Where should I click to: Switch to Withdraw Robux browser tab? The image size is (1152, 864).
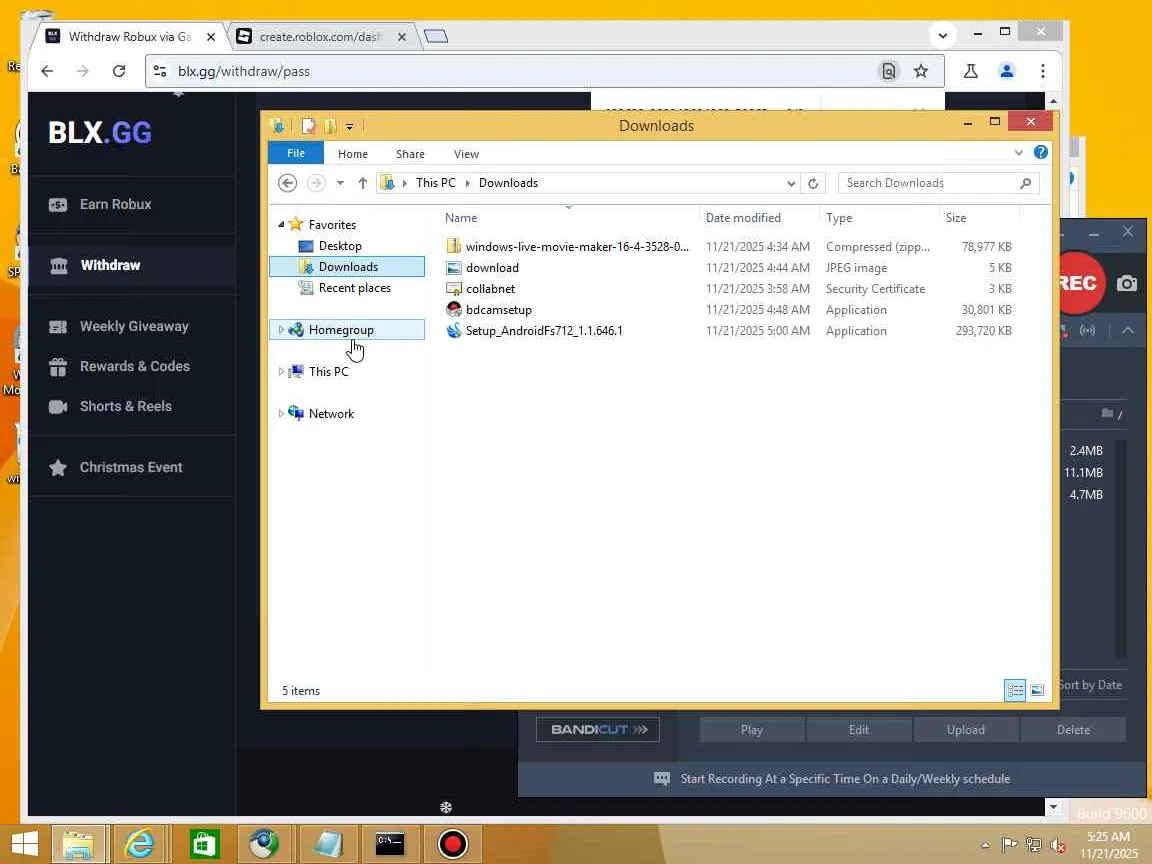pos(129,37)
